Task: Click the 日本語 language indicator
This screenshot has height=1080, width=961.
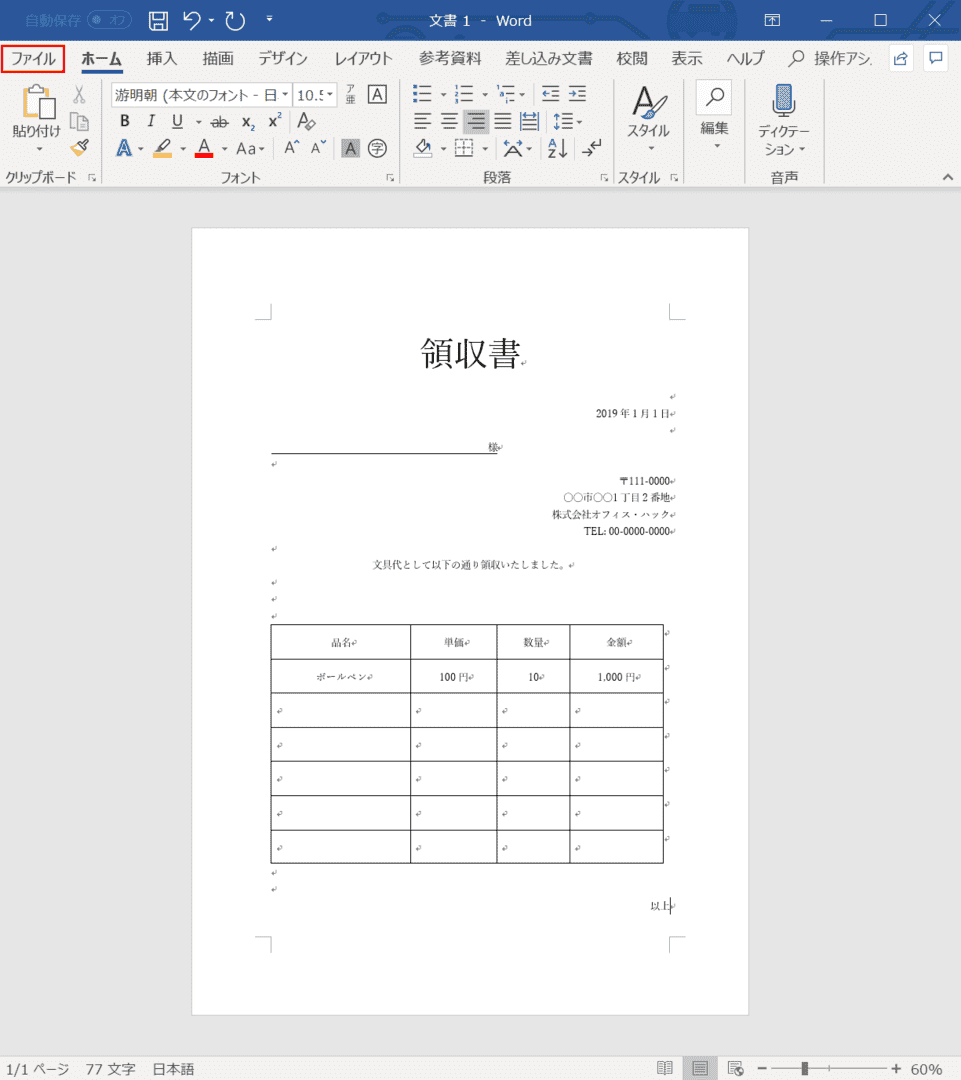Action: [x=173, y=1069]
